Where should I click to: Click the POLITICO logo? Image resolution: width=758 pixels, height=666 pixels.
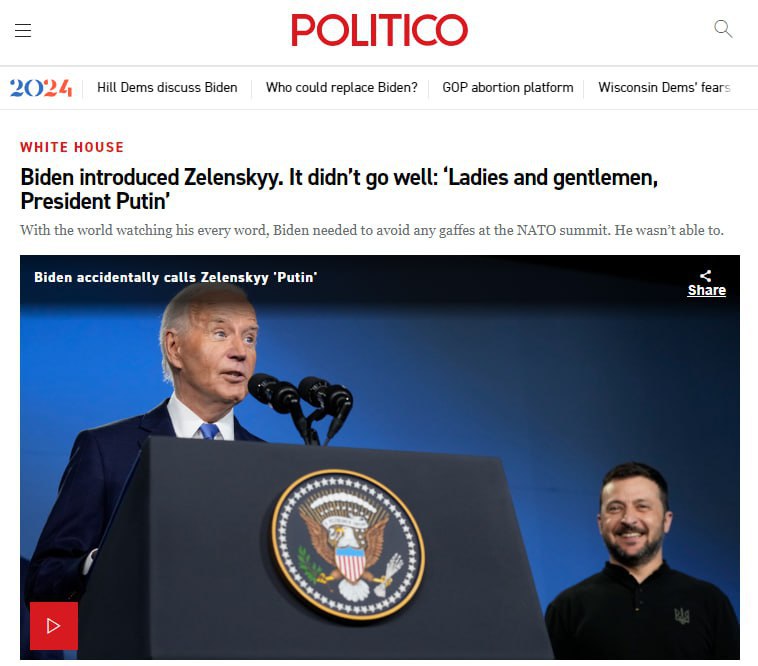[x=379, y=30]
